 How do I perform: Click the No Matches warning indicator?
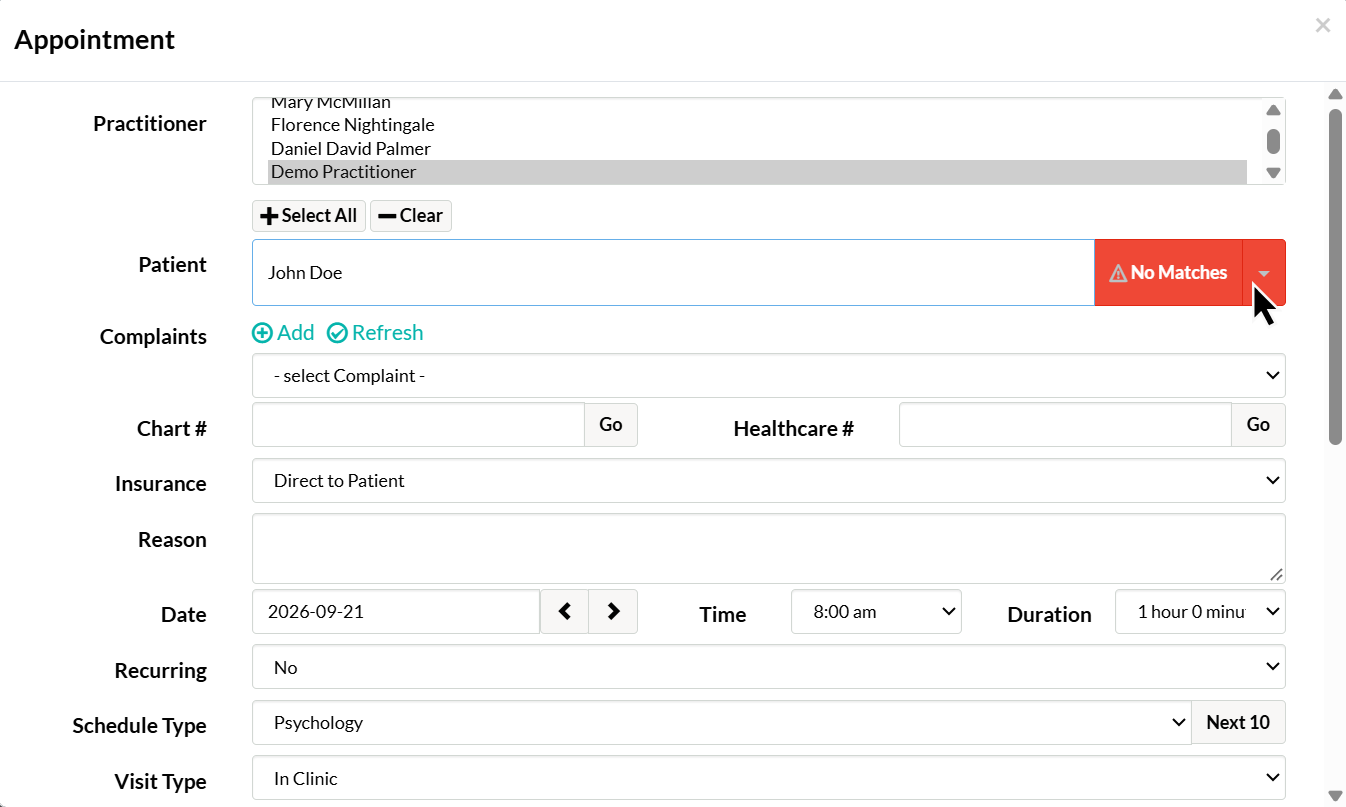coord(1168,272)
